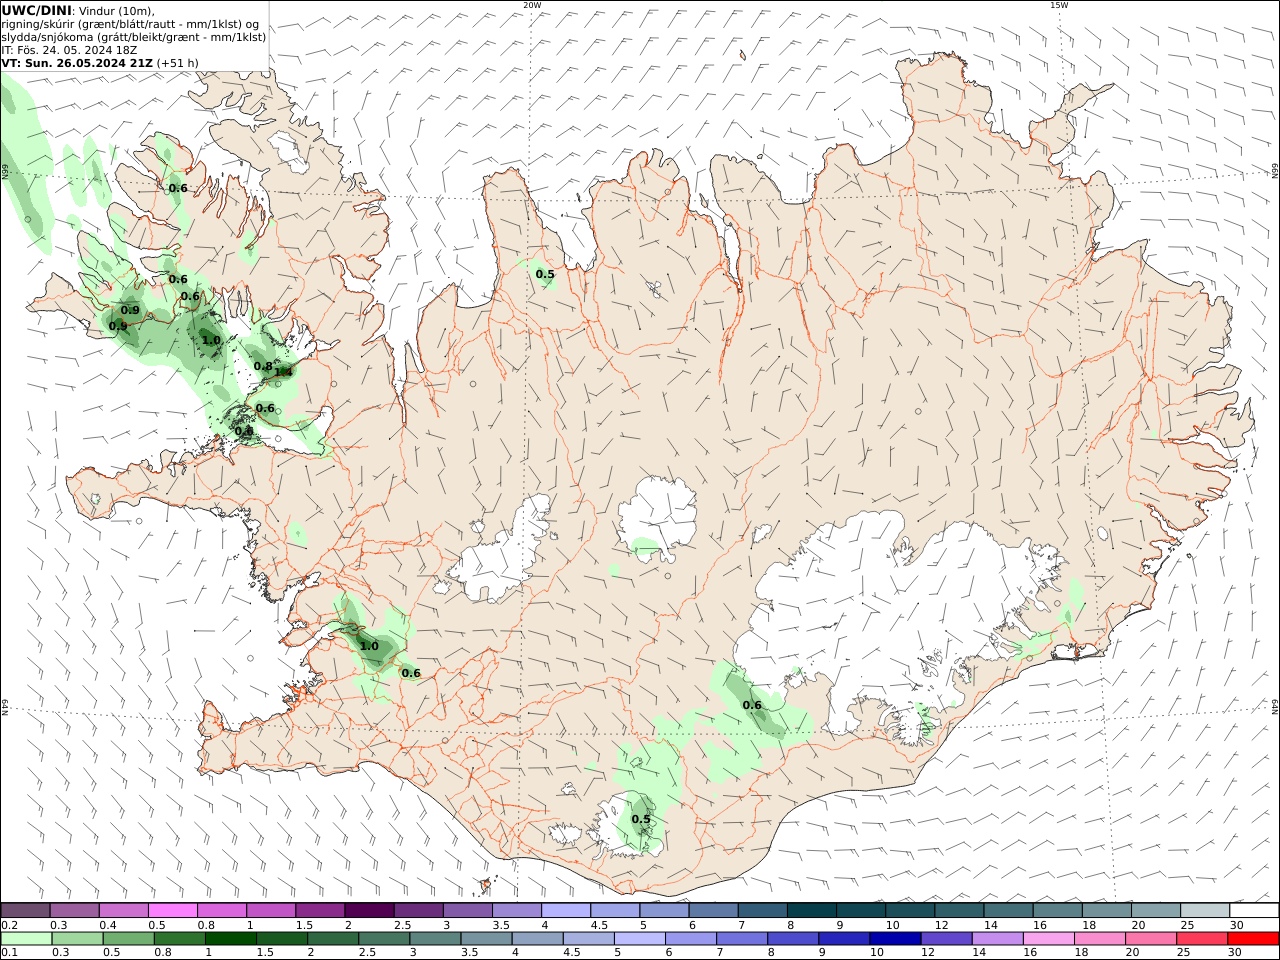1280x960 pixels.
Task: Select the dark purple 2 swatch, upper legend
Action: [x=369, y=911]
